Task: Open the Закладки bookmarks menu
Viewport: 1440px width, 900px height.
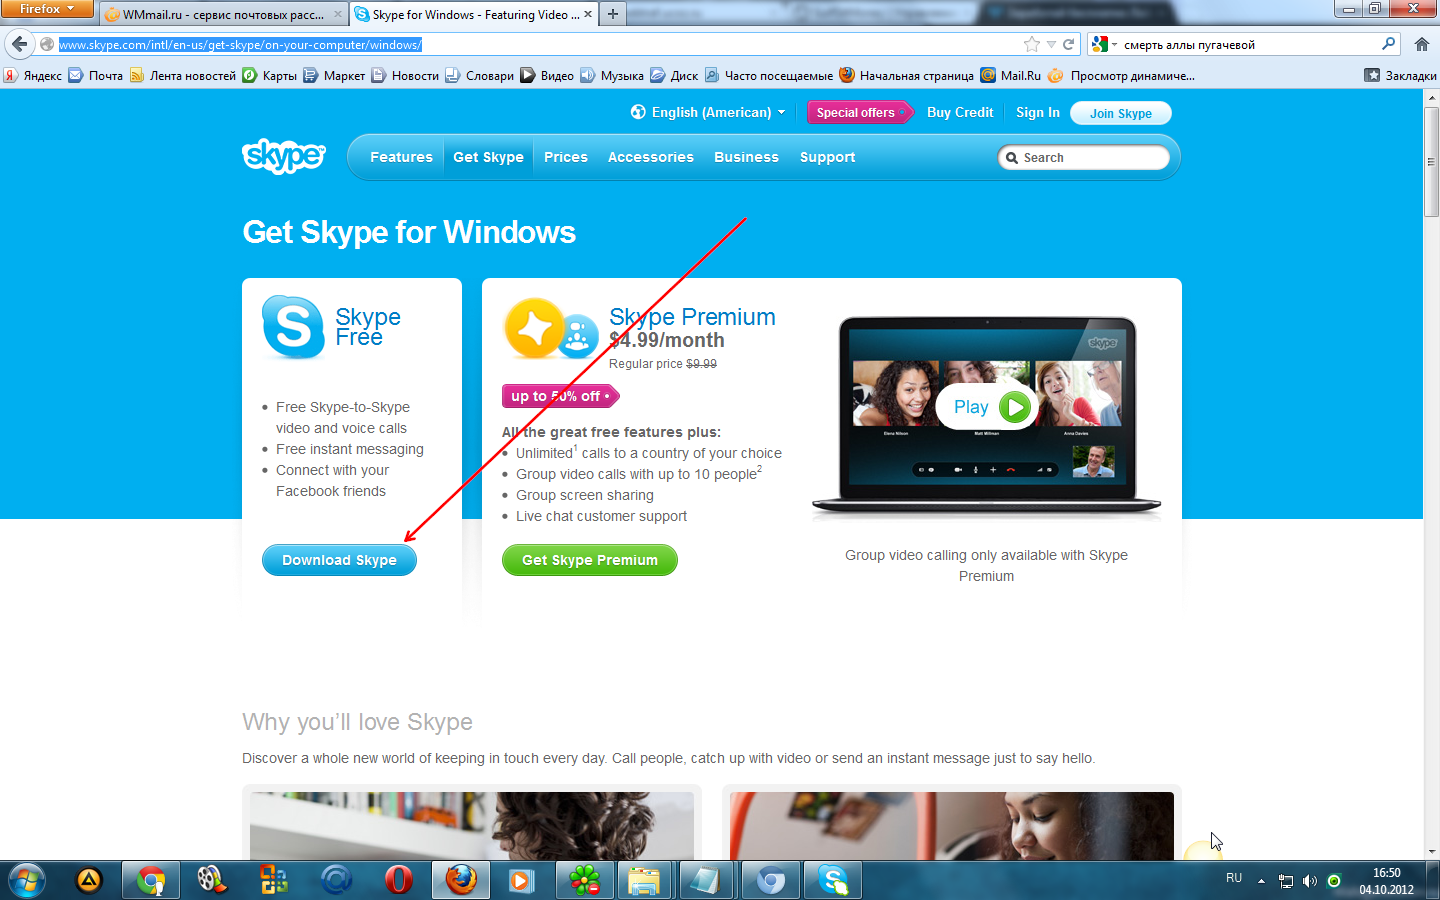Action: point(1400,75)
